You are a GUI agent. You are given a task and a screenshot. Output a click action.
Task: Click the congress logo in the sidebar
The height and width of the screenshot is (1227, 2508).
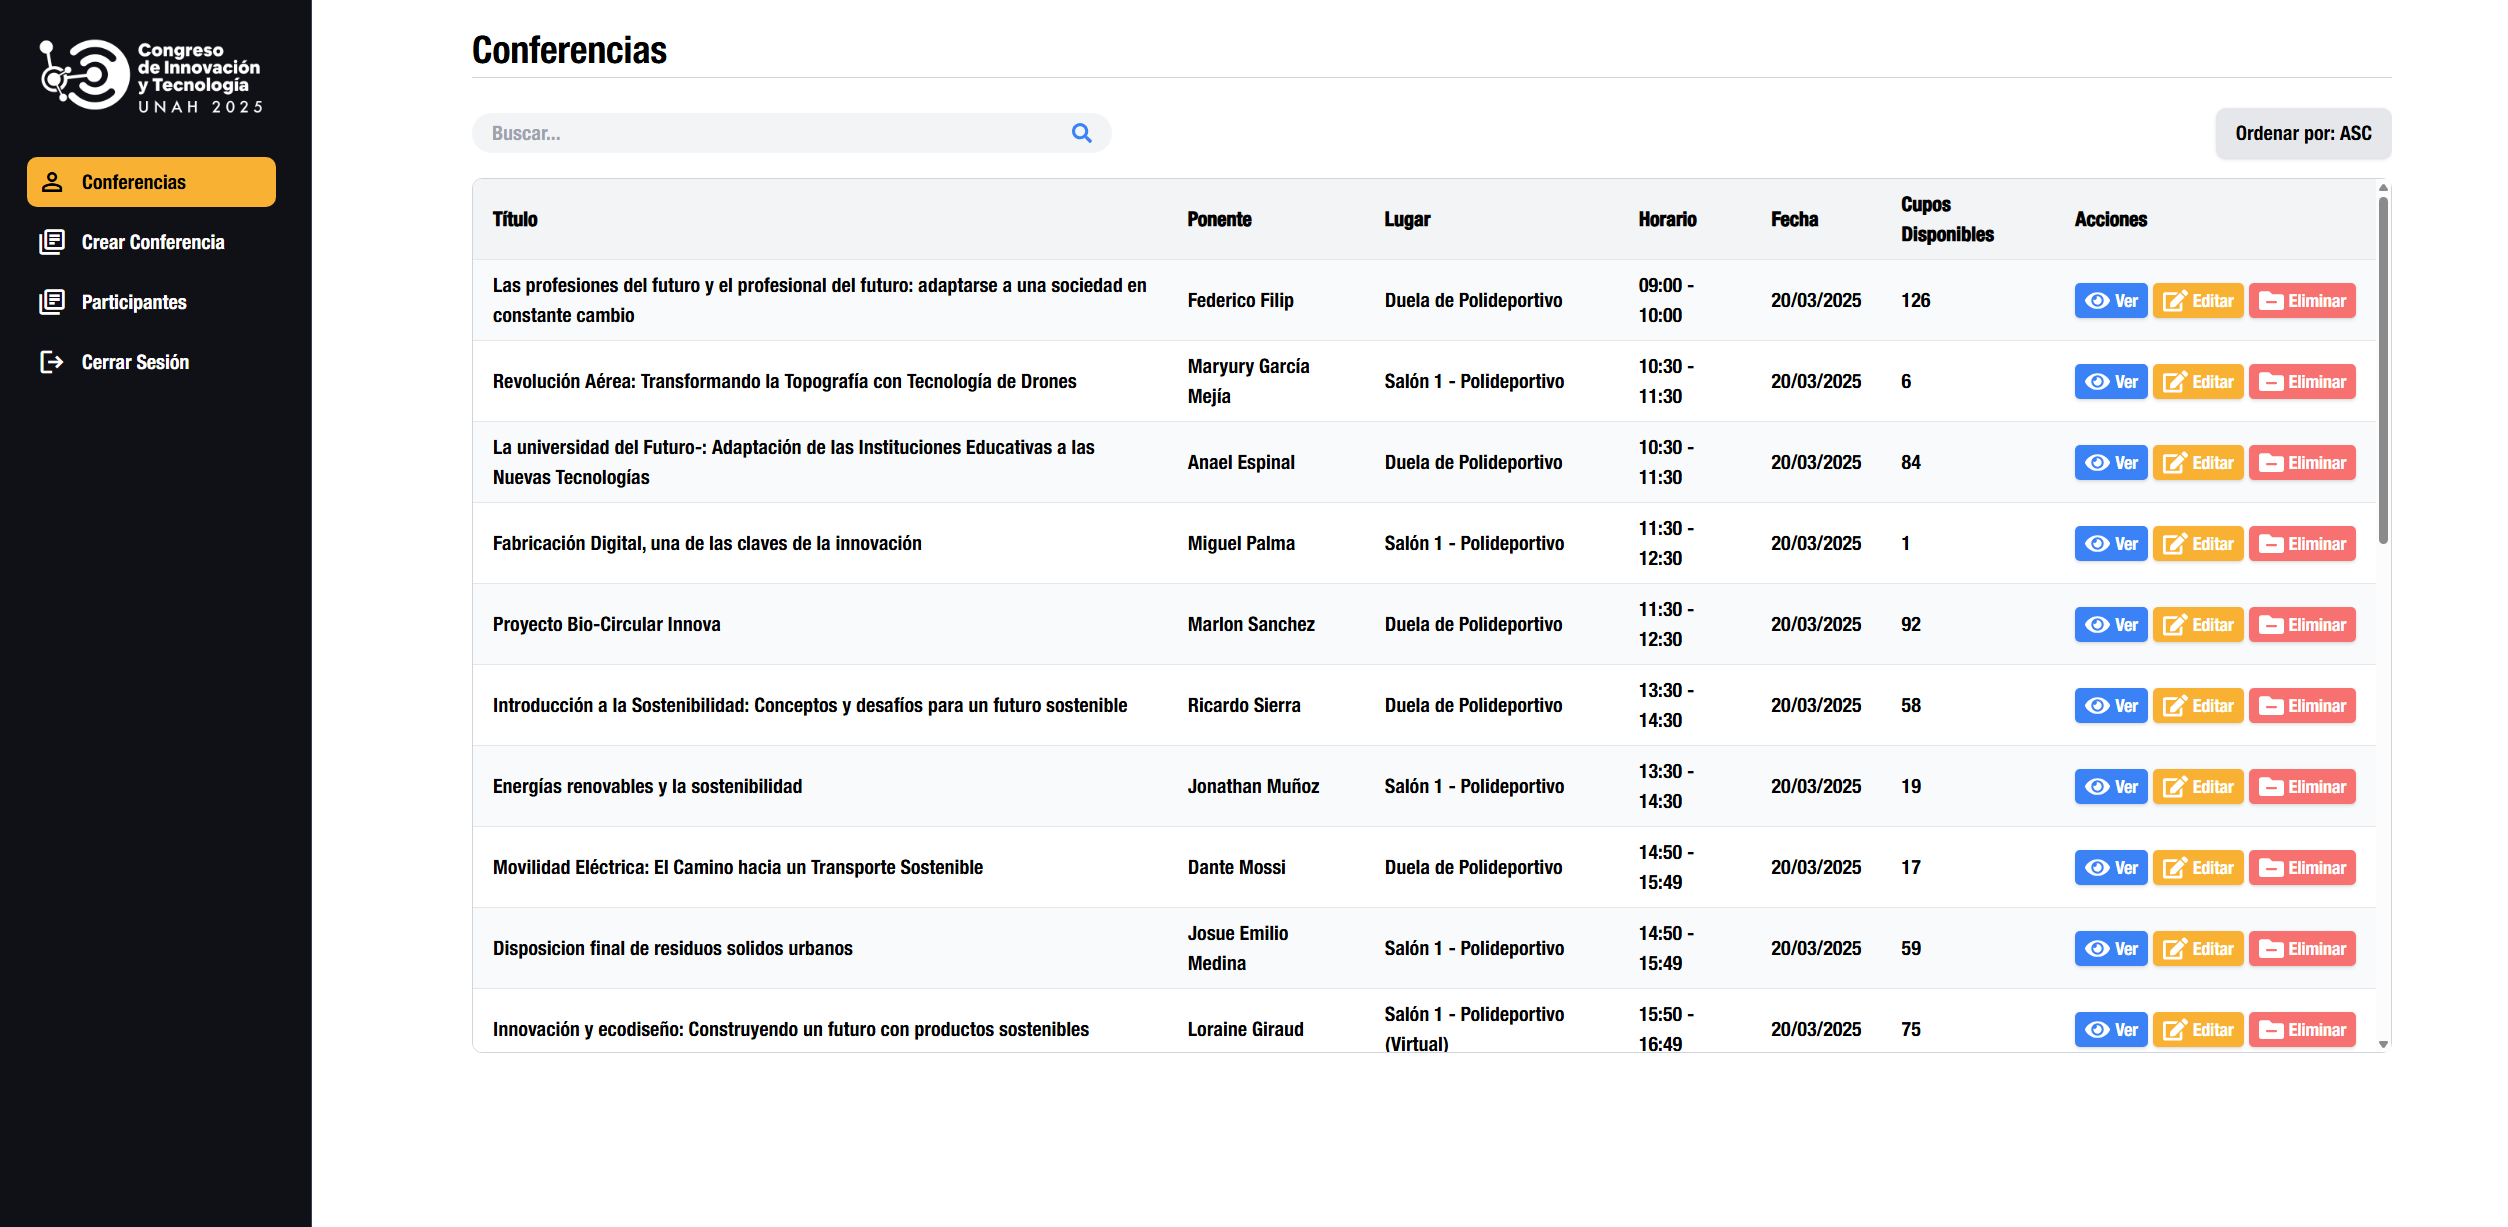click(x=150, y=76)
